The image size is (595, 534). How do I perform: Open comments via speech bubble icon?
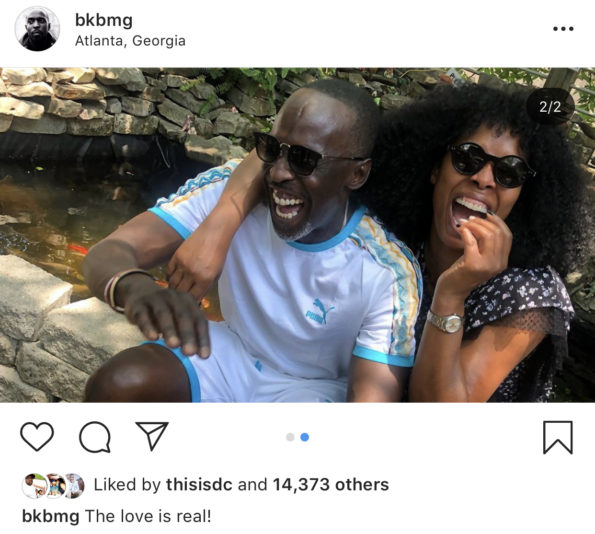[95, 437]
